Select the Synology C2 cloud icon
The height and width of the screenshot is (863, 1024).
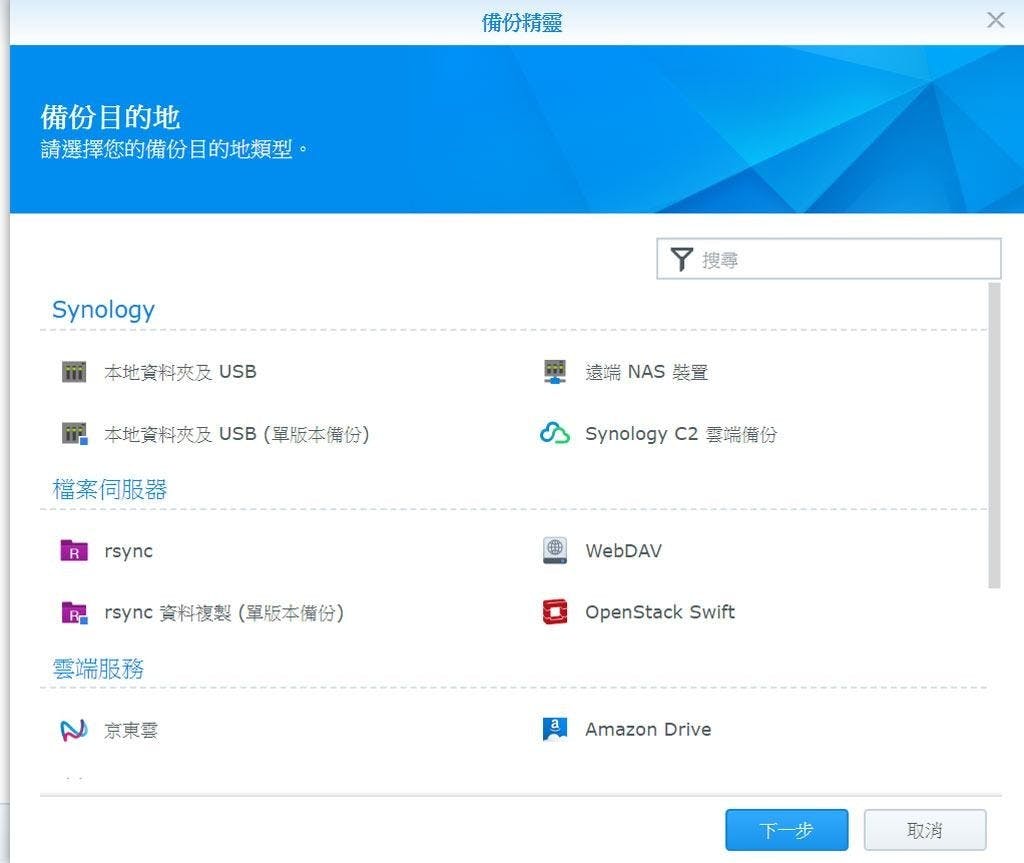(x=555, y=433)
